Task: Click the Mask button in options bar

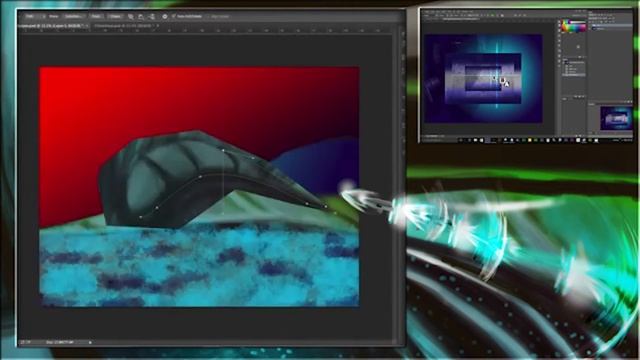Action: 96,16
